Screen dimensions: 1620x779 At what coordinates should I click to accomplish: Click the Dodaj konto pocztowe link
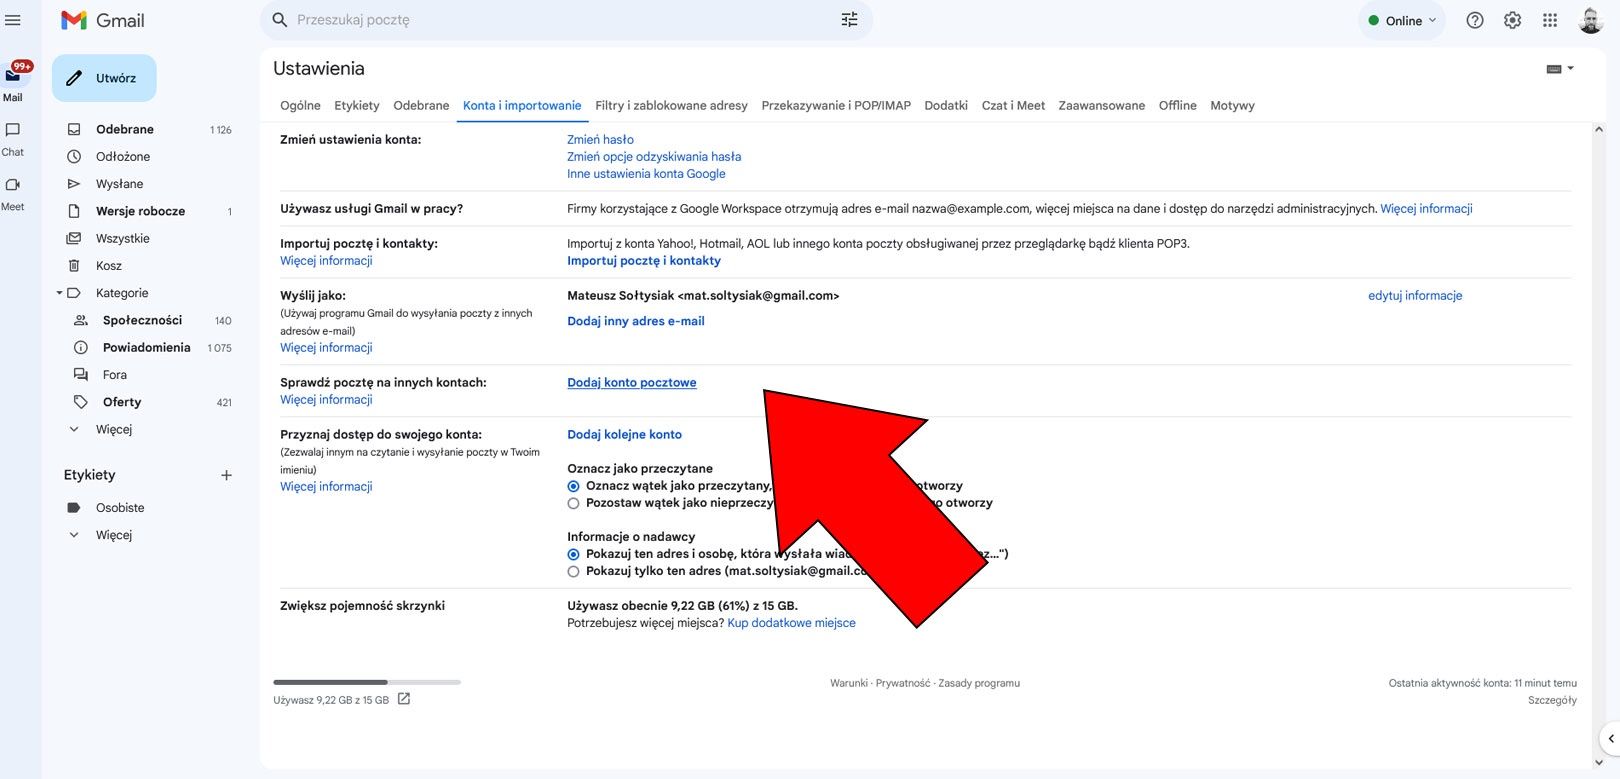632,382
